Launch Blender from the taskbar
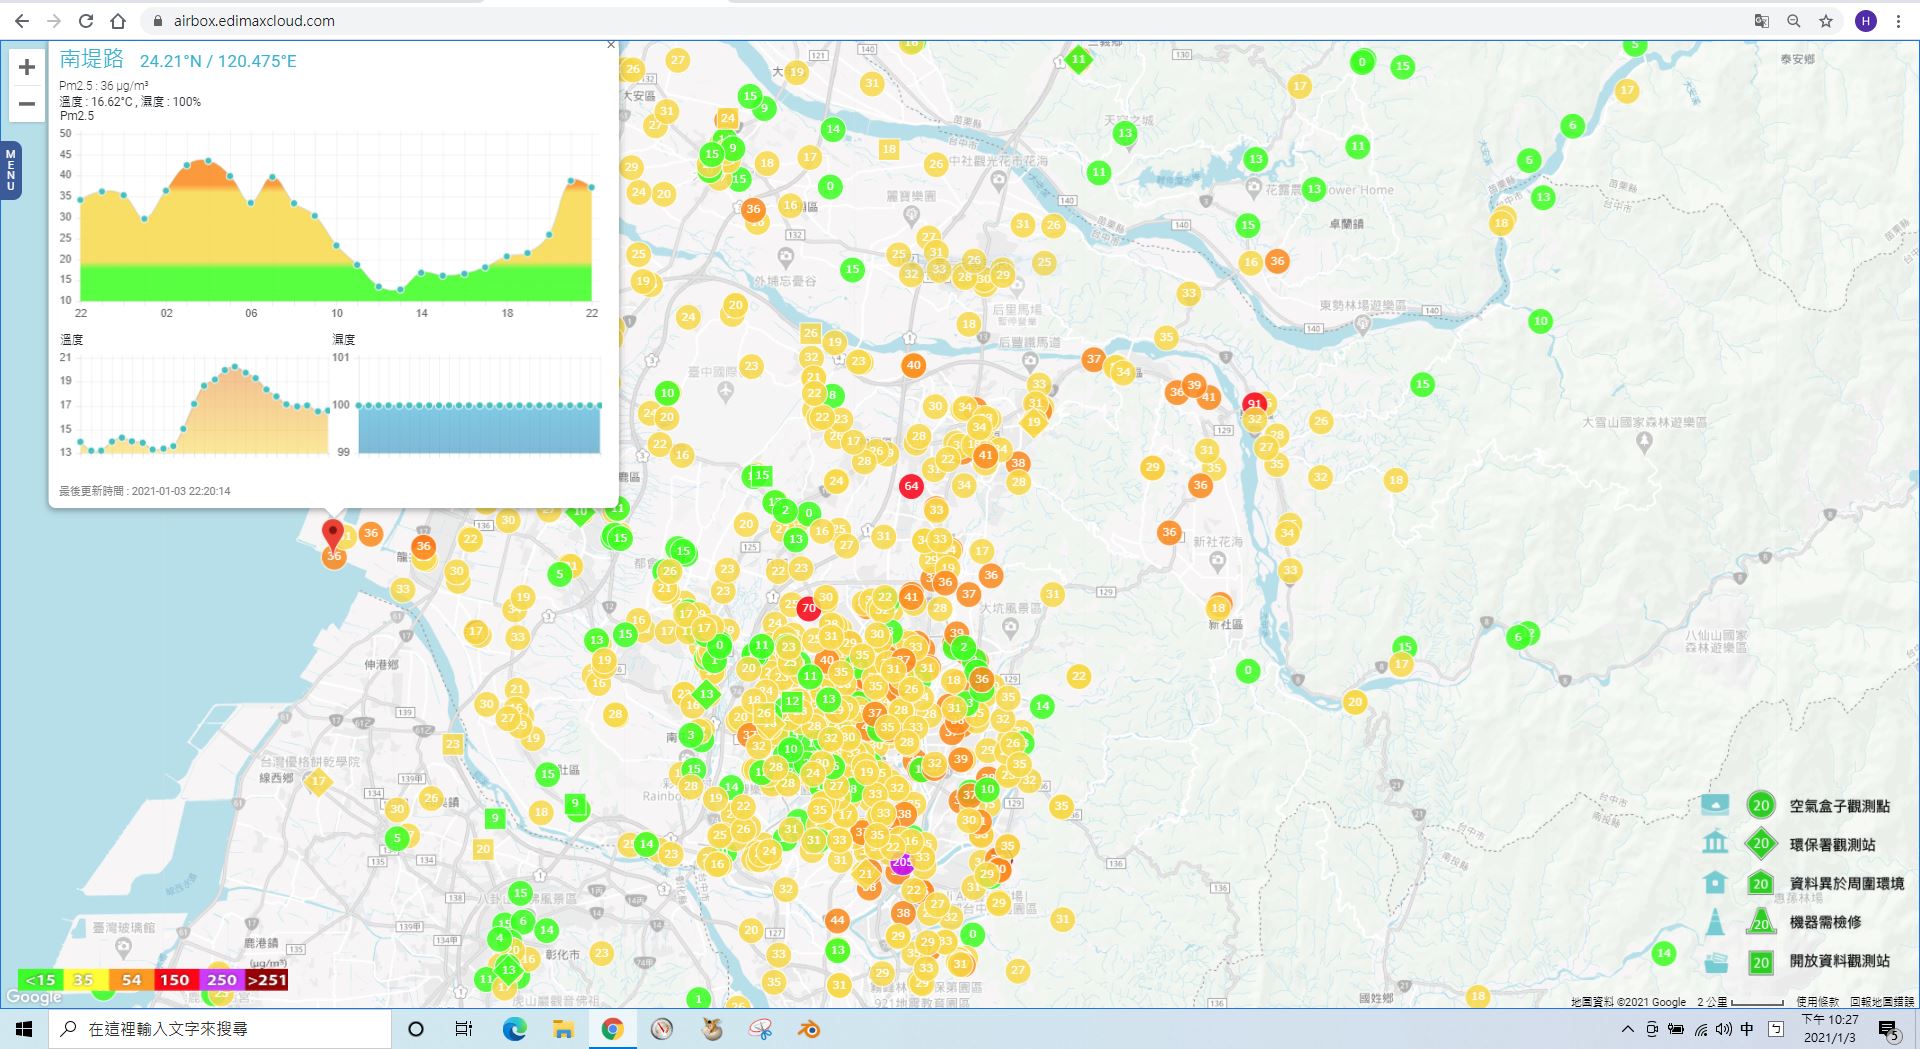Screen dimensions: 1920x1049 coord(809,1029)
